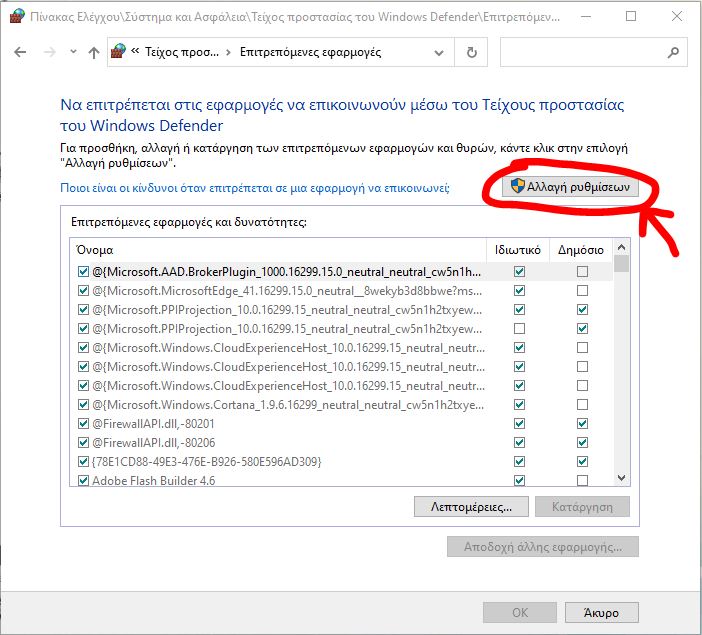Select the @FirewallAPI.dll,-80201 row text
The width and height of the screenshot is (702, 635).
point(153,424)
